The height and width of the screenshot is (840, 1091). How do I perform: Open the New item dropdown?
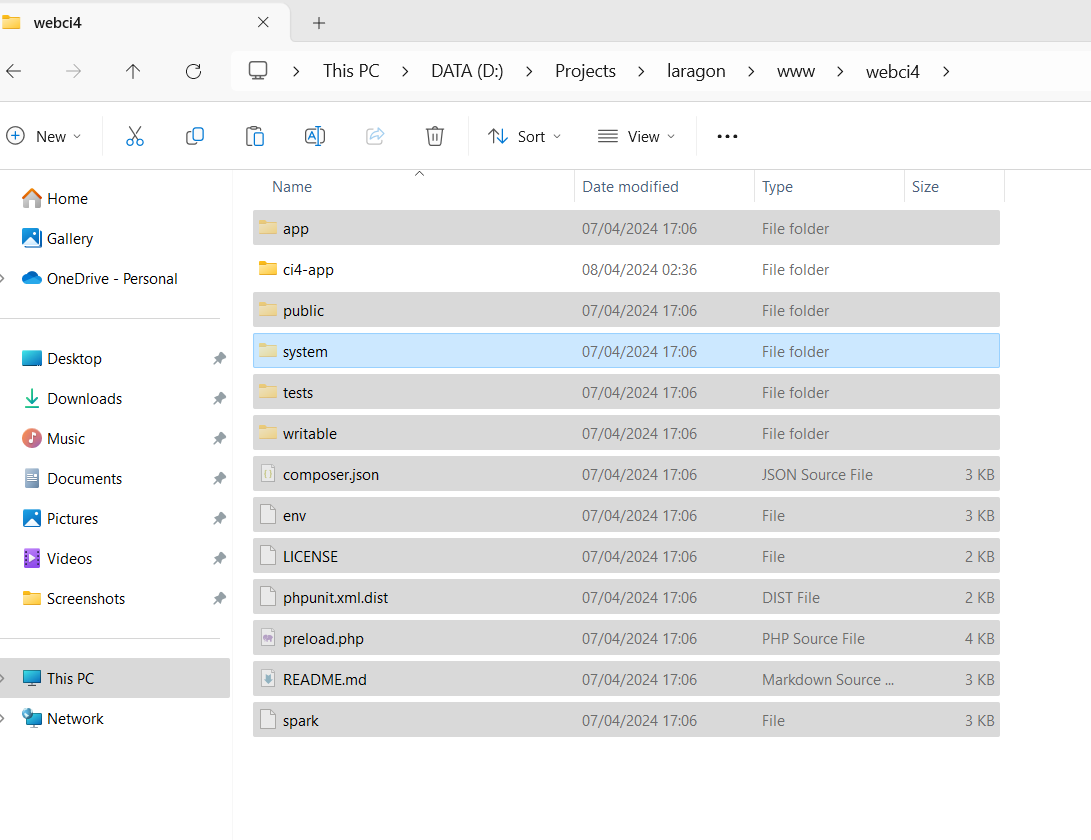point(44,136)
